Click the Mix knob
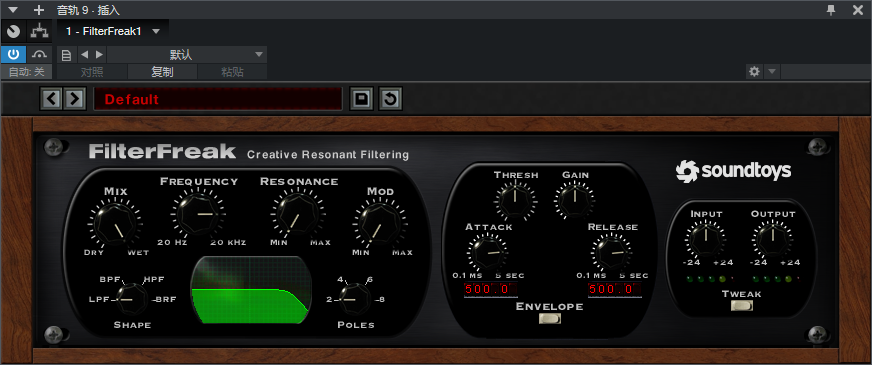Viewport: 872px width, 365px height. tap(116, 224)
